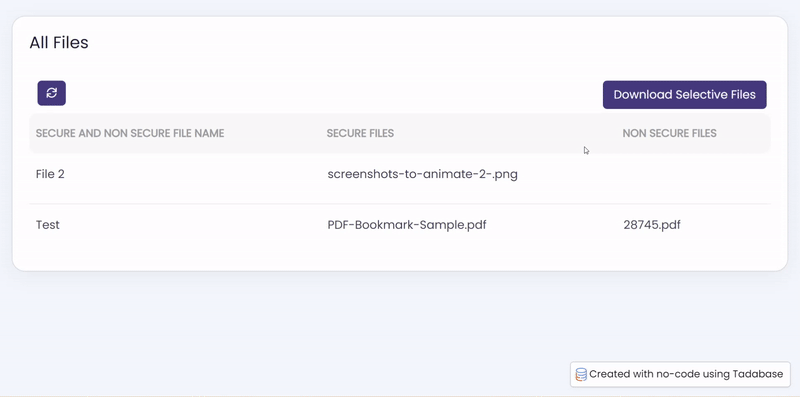Click the refresh table icon button
800x397 pixels.
coord(52,93)
